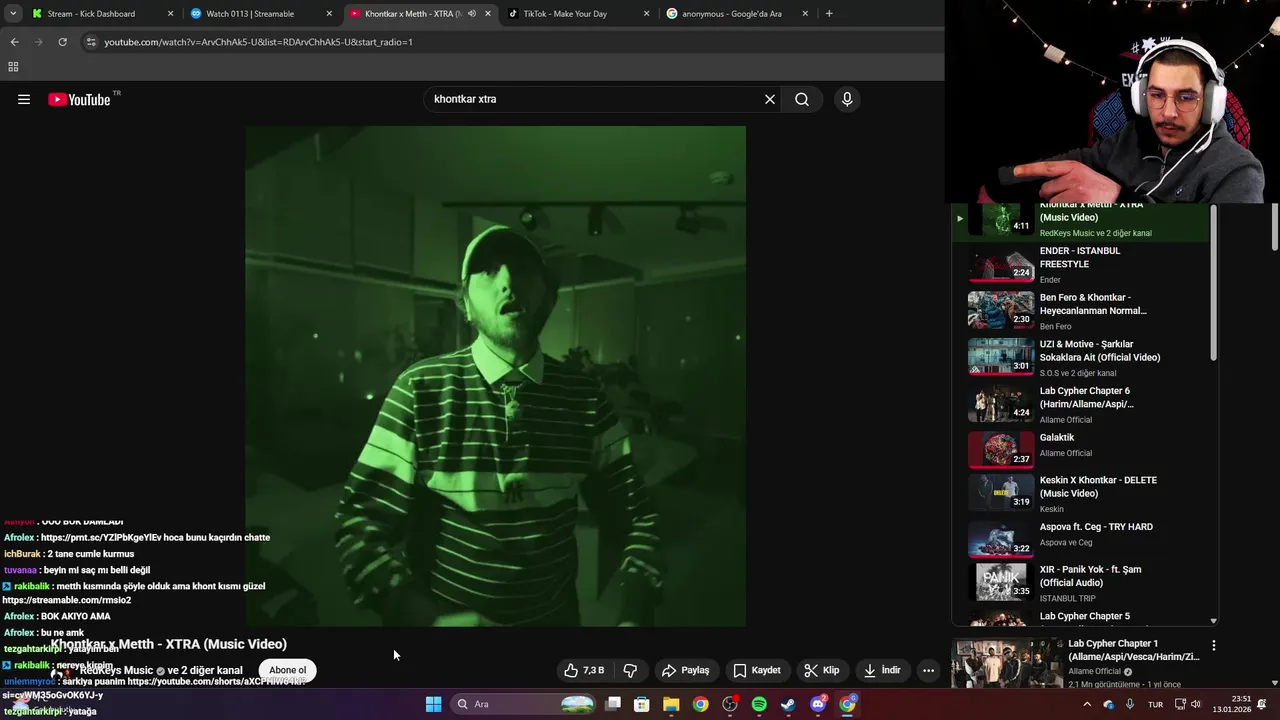Screen dimensions: 1280x720
Task: Open Discord from the taskbar
Action: click(818, 704)
